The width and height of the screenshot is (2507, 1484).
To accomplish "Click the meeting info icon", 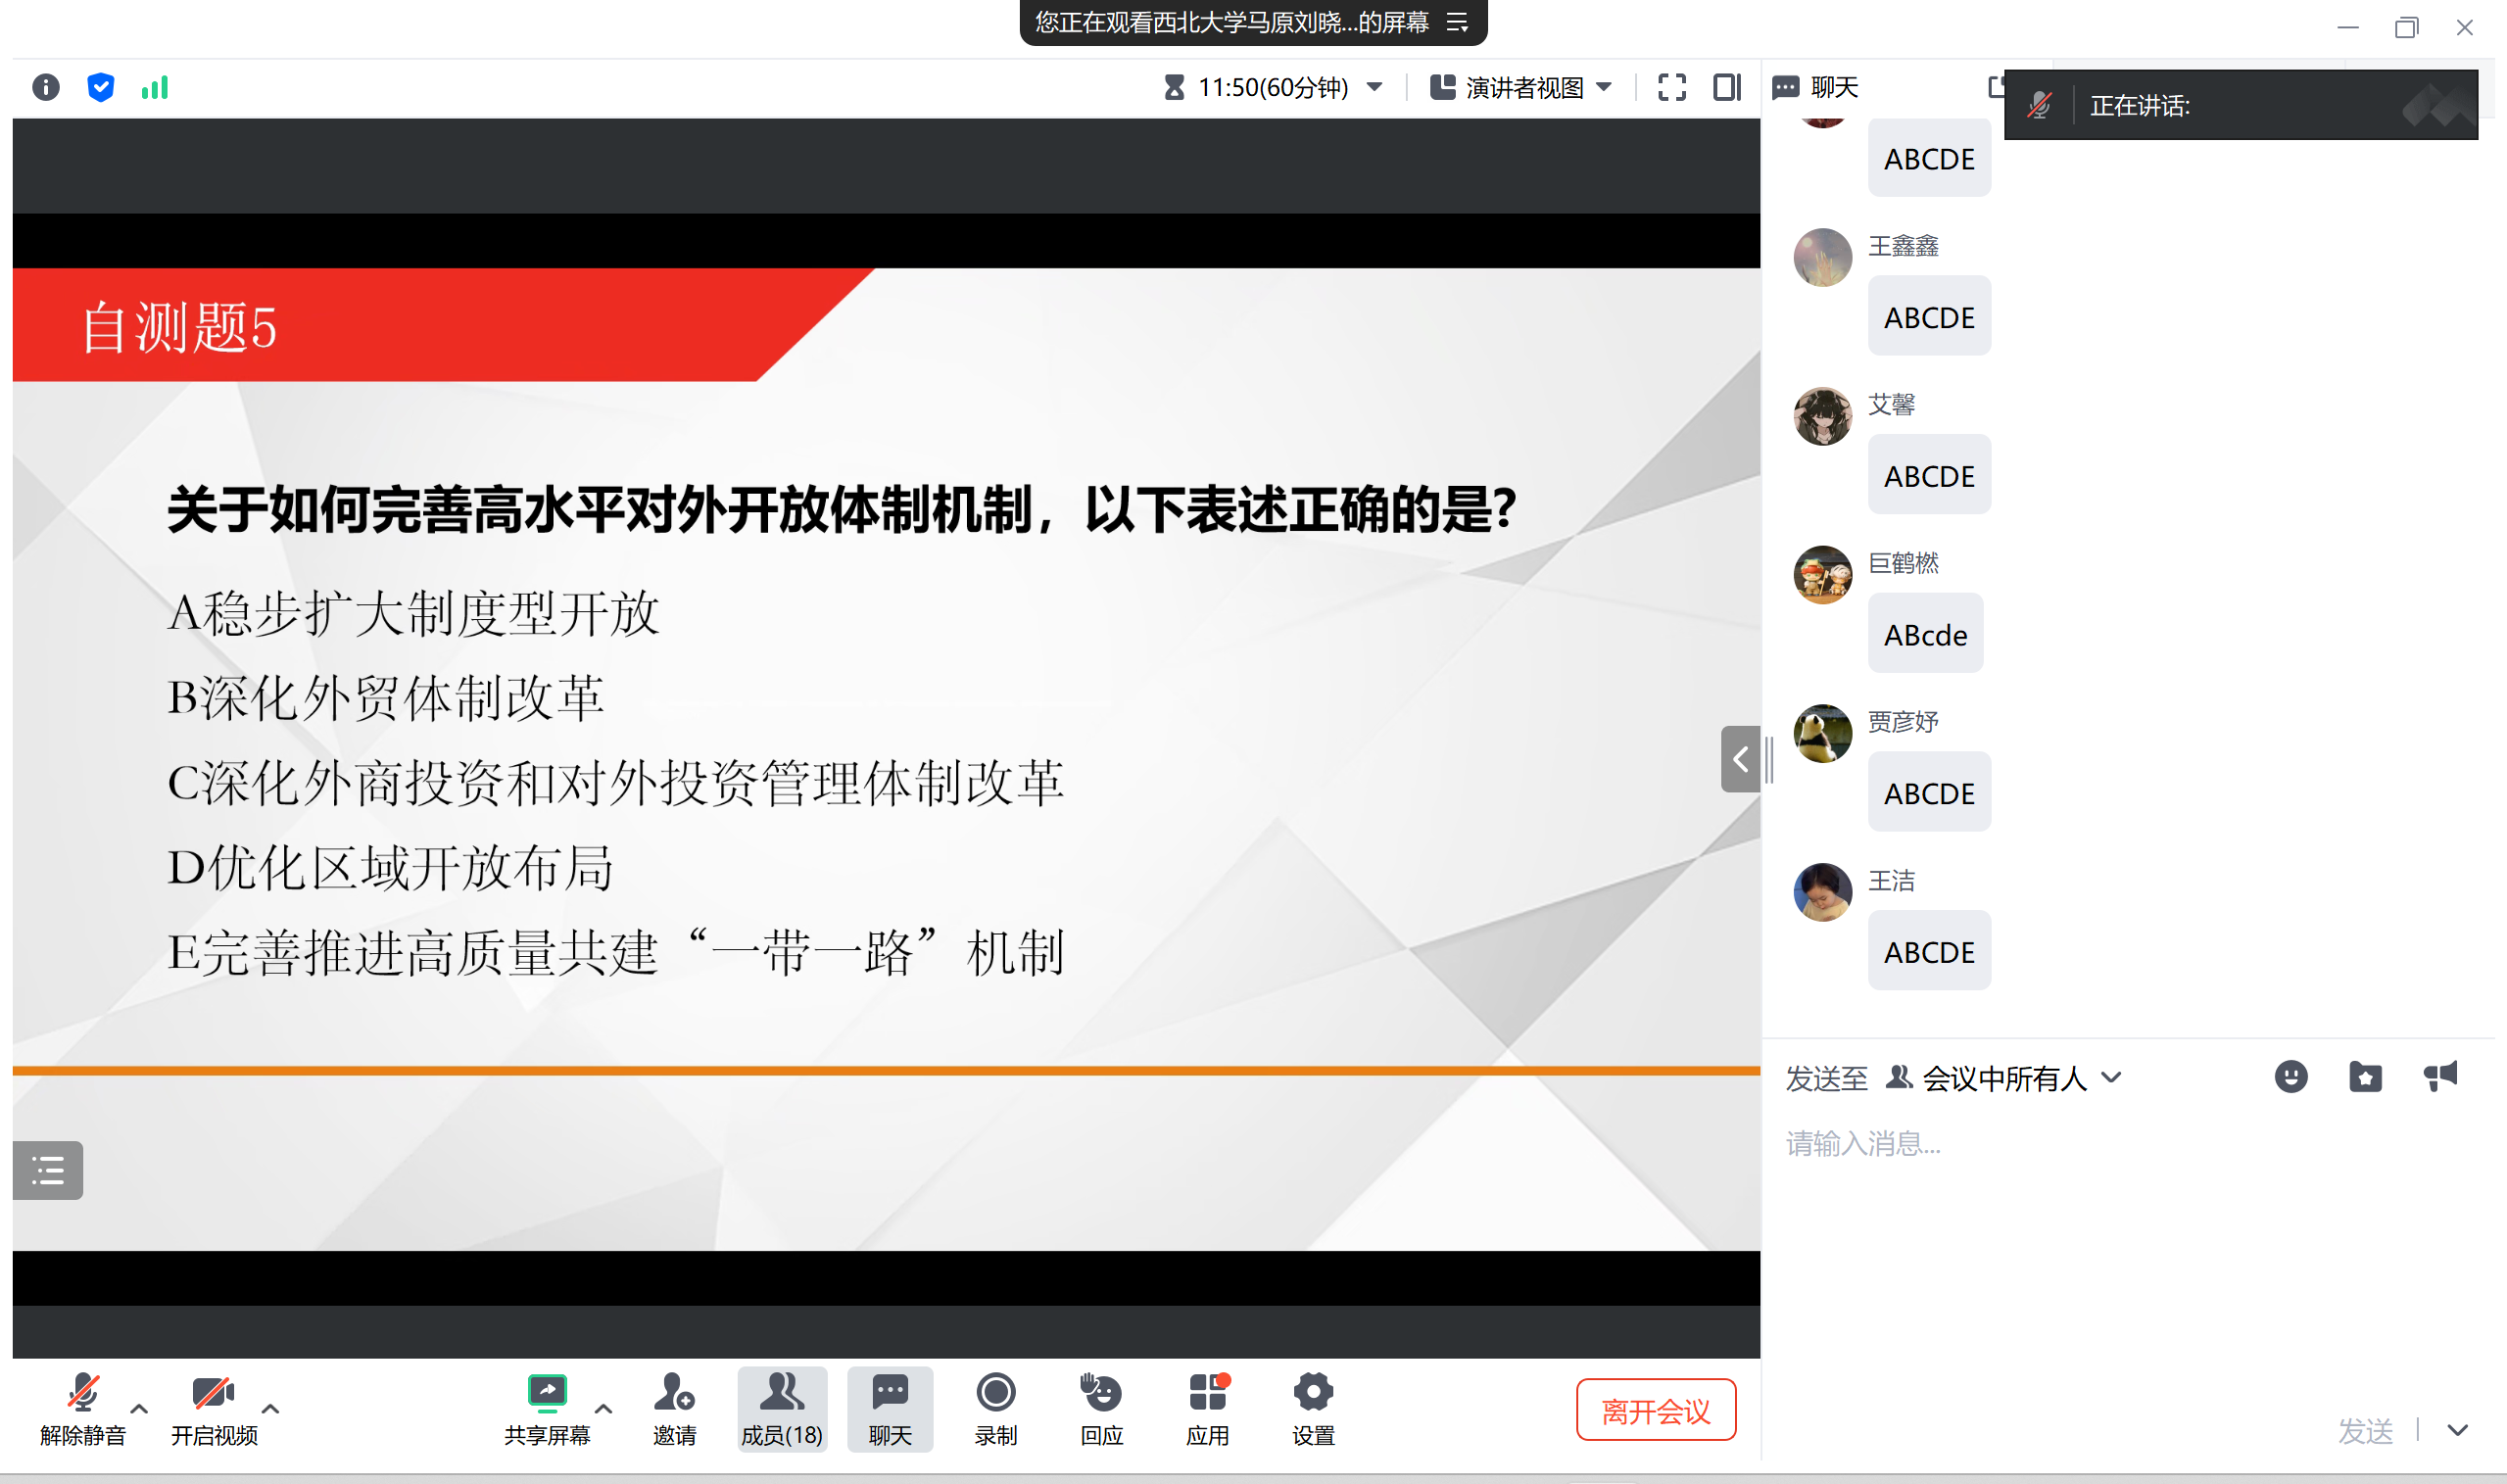I will tap(45, 87).
